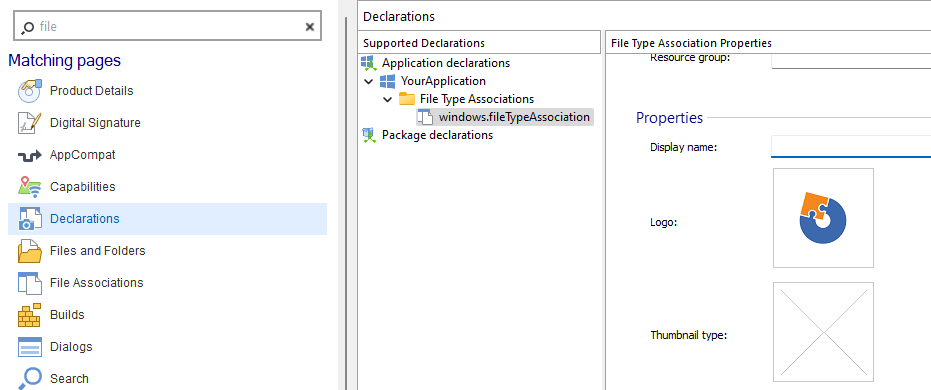Select the Package declarations tree item
This screenshot has width=931, height=390.
click(438, 135)
